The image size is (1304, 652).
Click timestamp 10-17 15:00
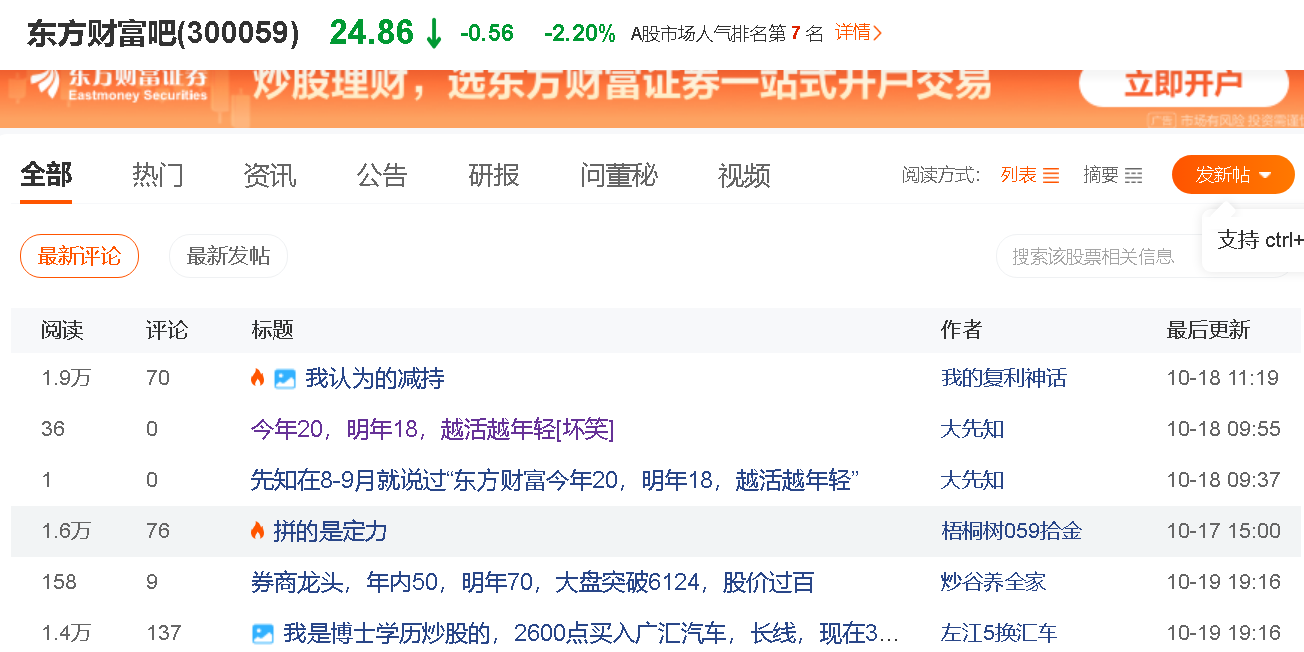point(1223,531)
